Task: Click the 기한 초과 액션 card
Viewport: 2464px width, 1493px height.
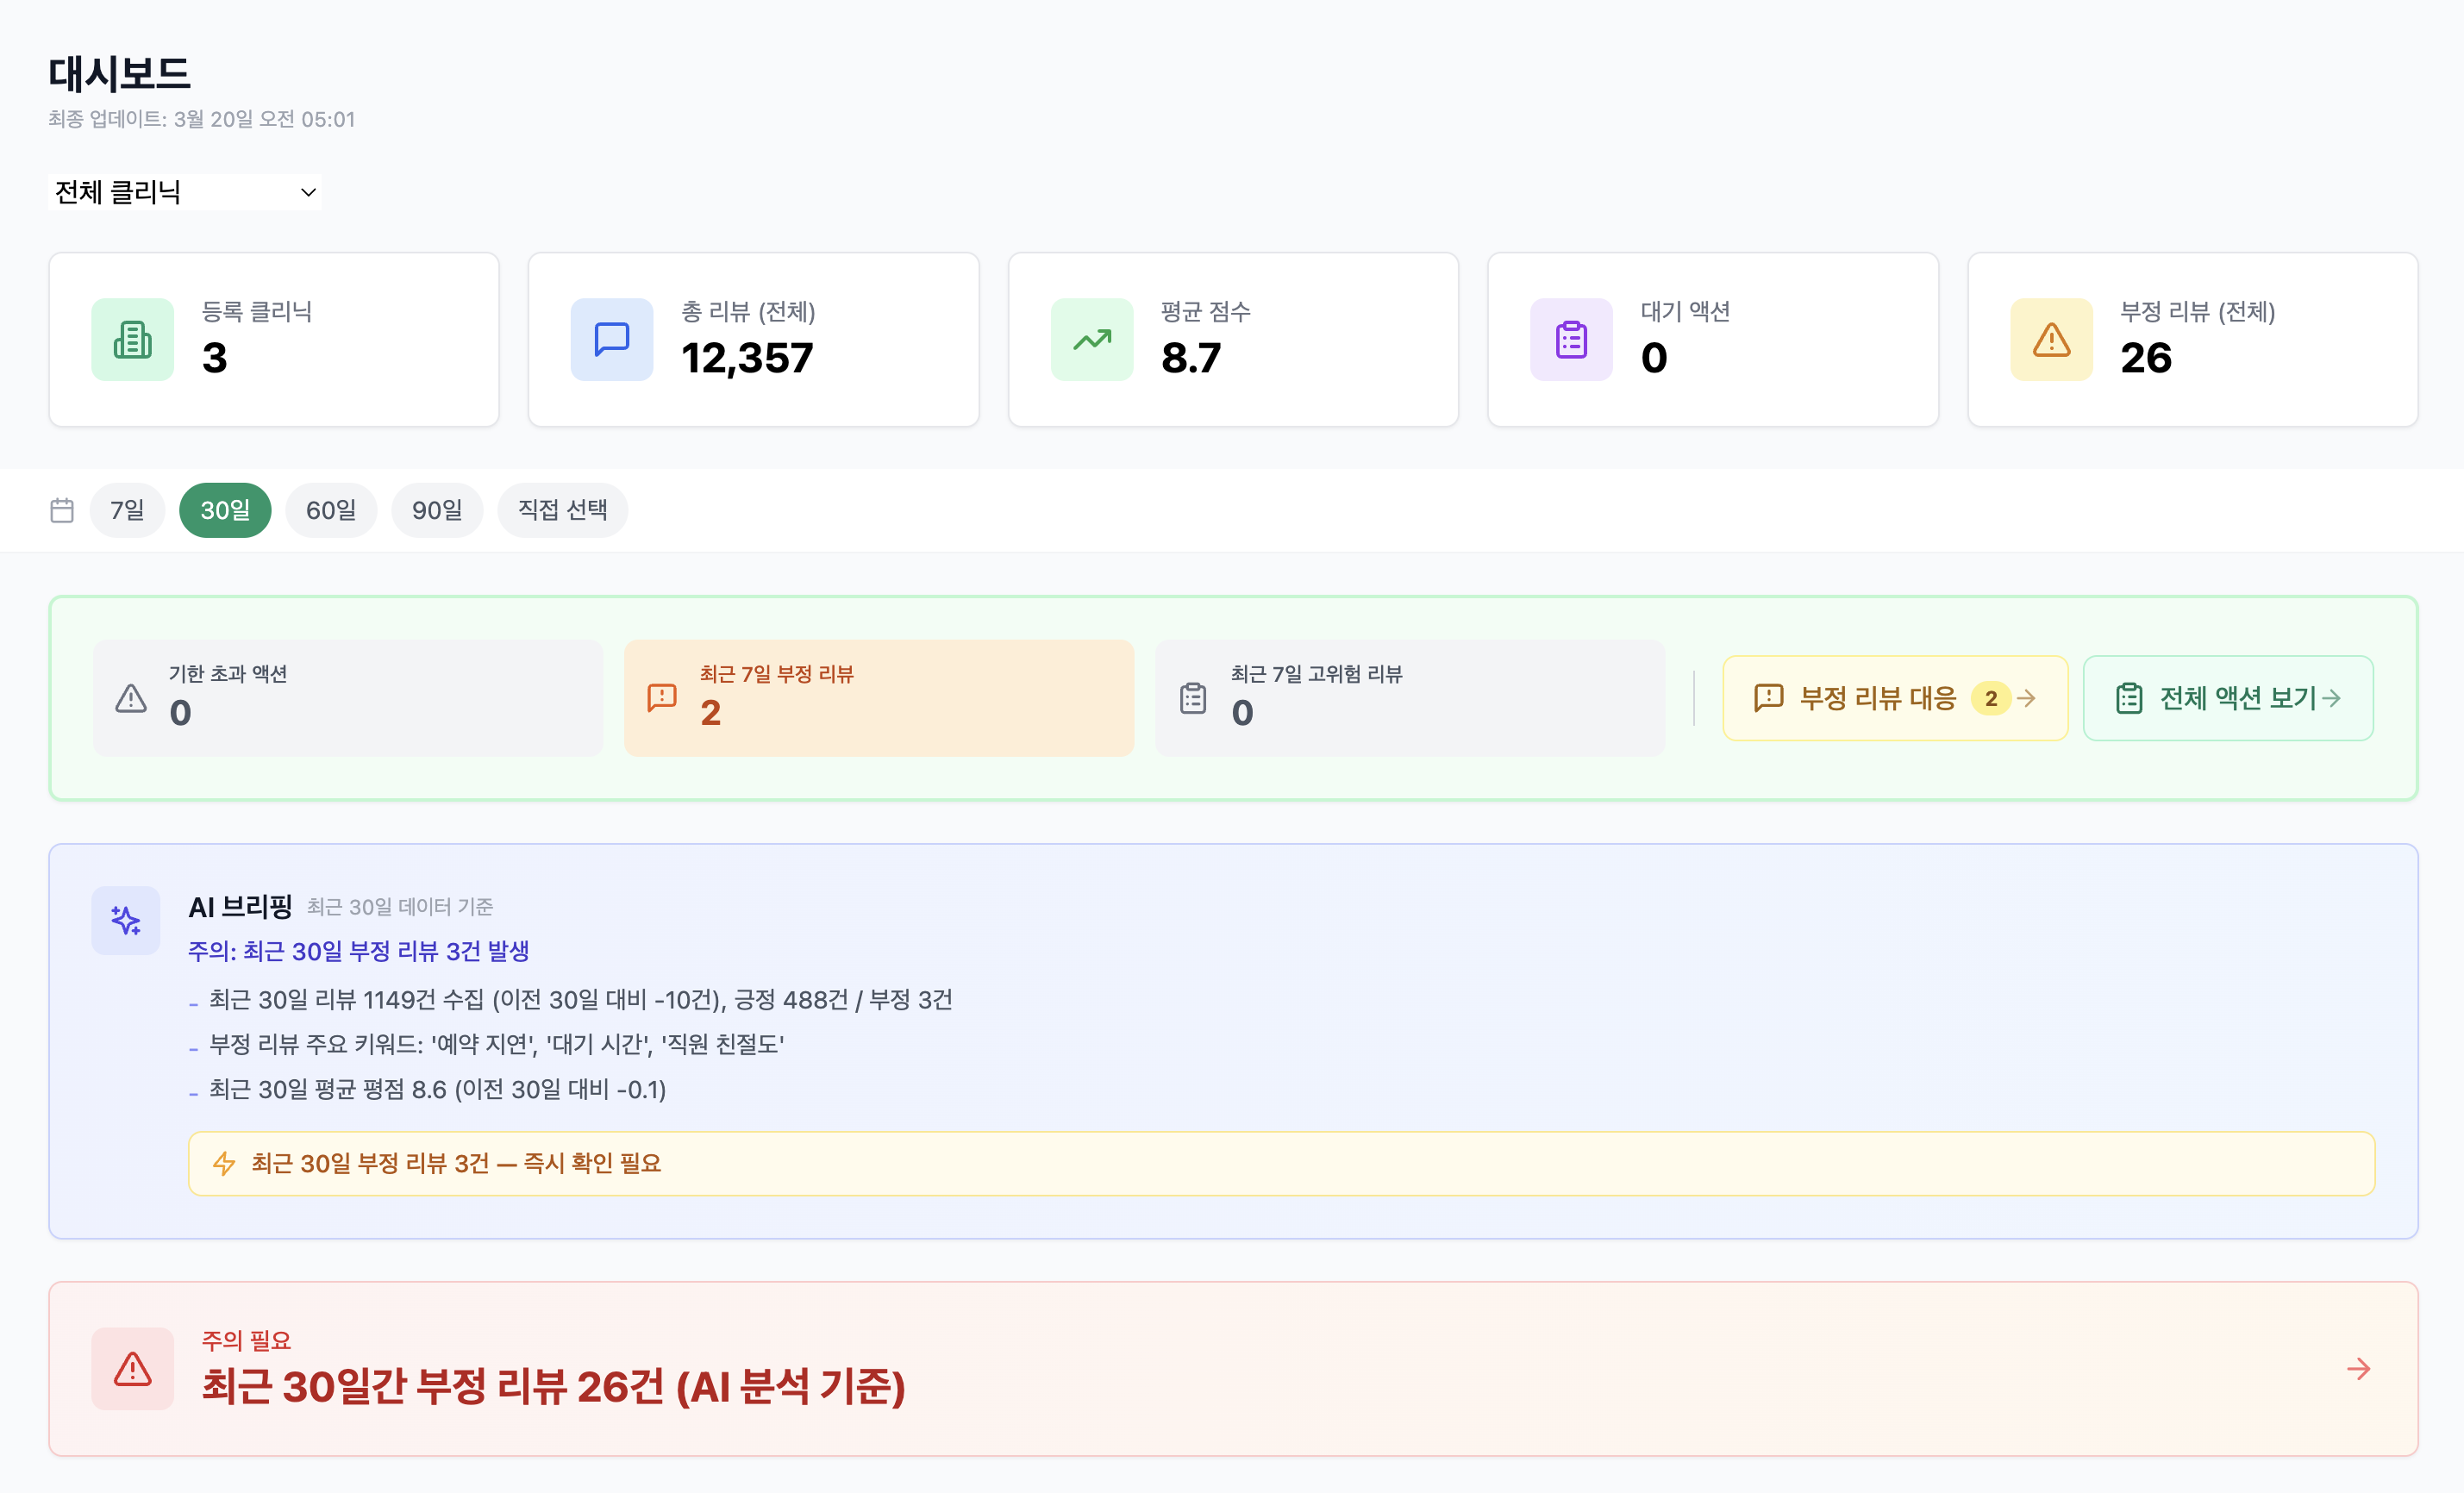Action: (347, 698)
